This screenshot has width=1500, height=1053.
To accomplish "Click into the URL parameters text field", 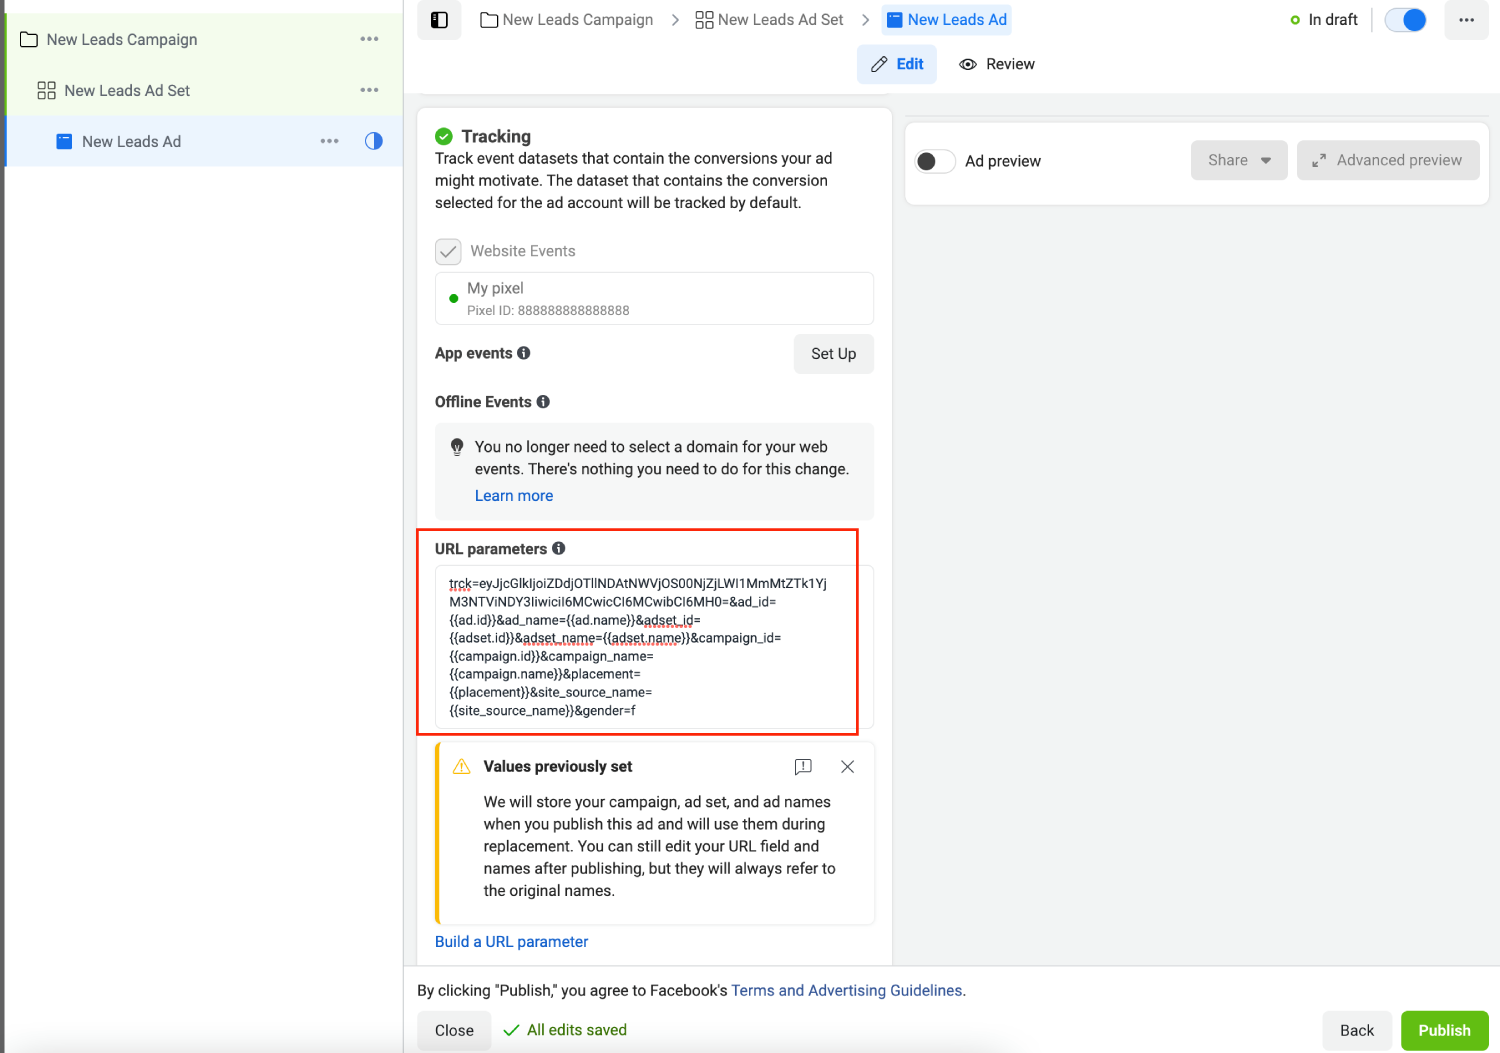I will click(654, 647).
